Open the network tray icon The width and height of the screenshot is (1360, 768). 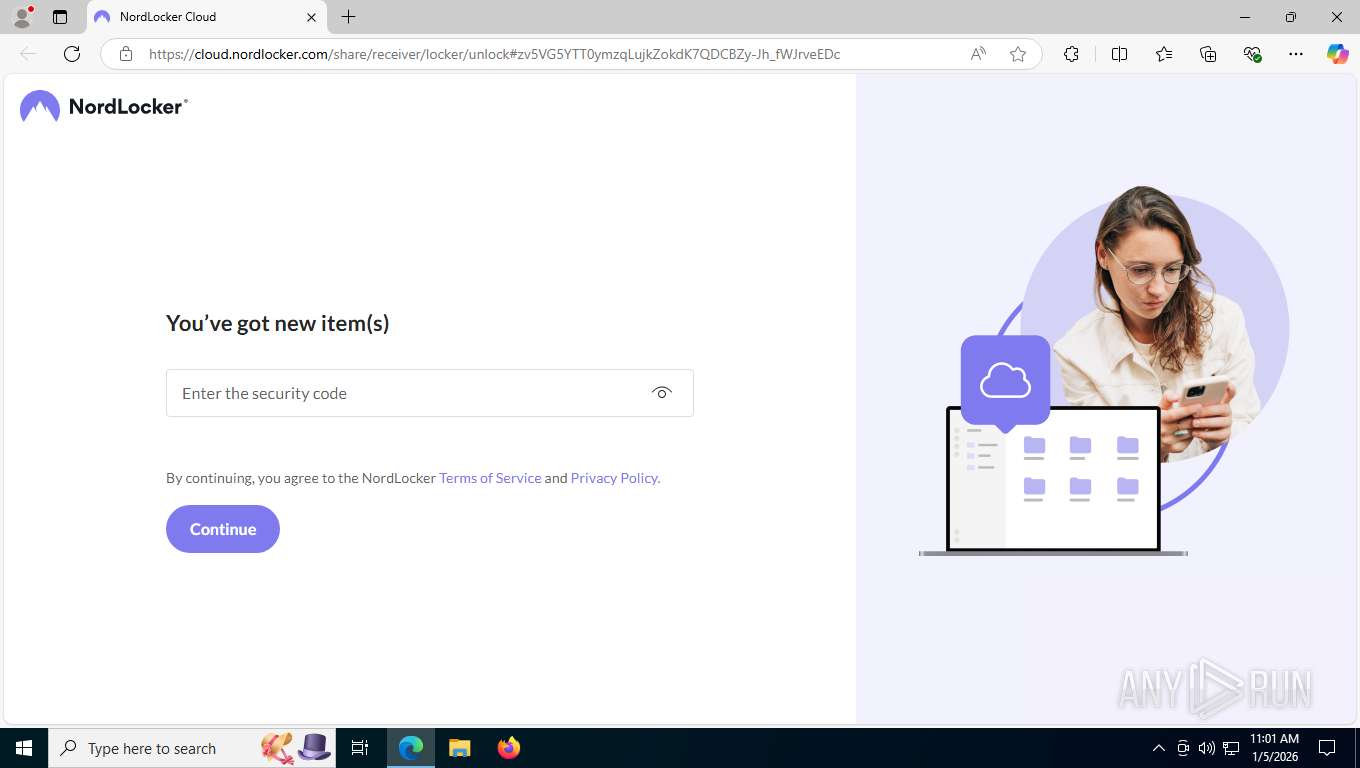coord(1231,748)
